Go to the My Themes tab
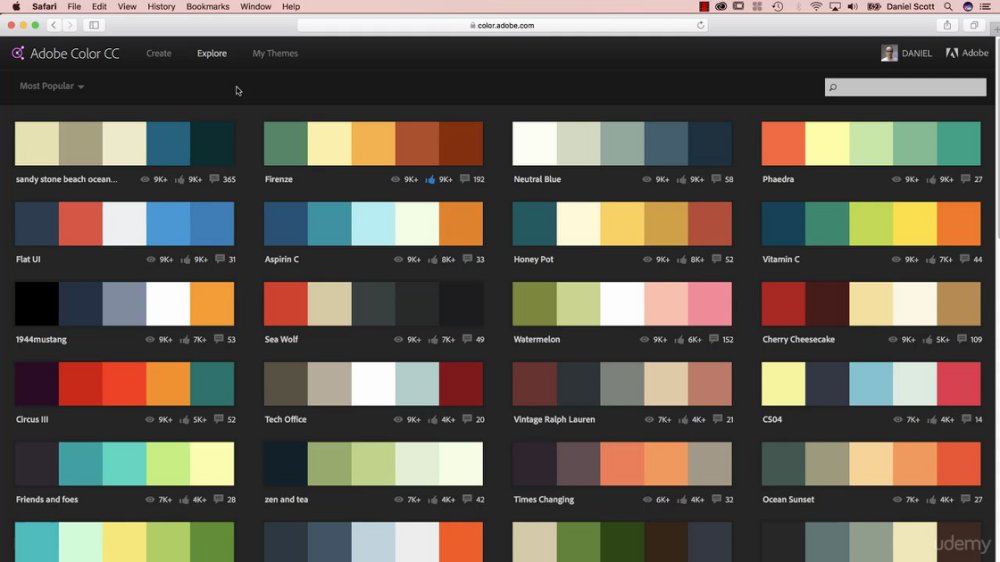Viewport: 1000px width, 562px height. click(275, 54)
